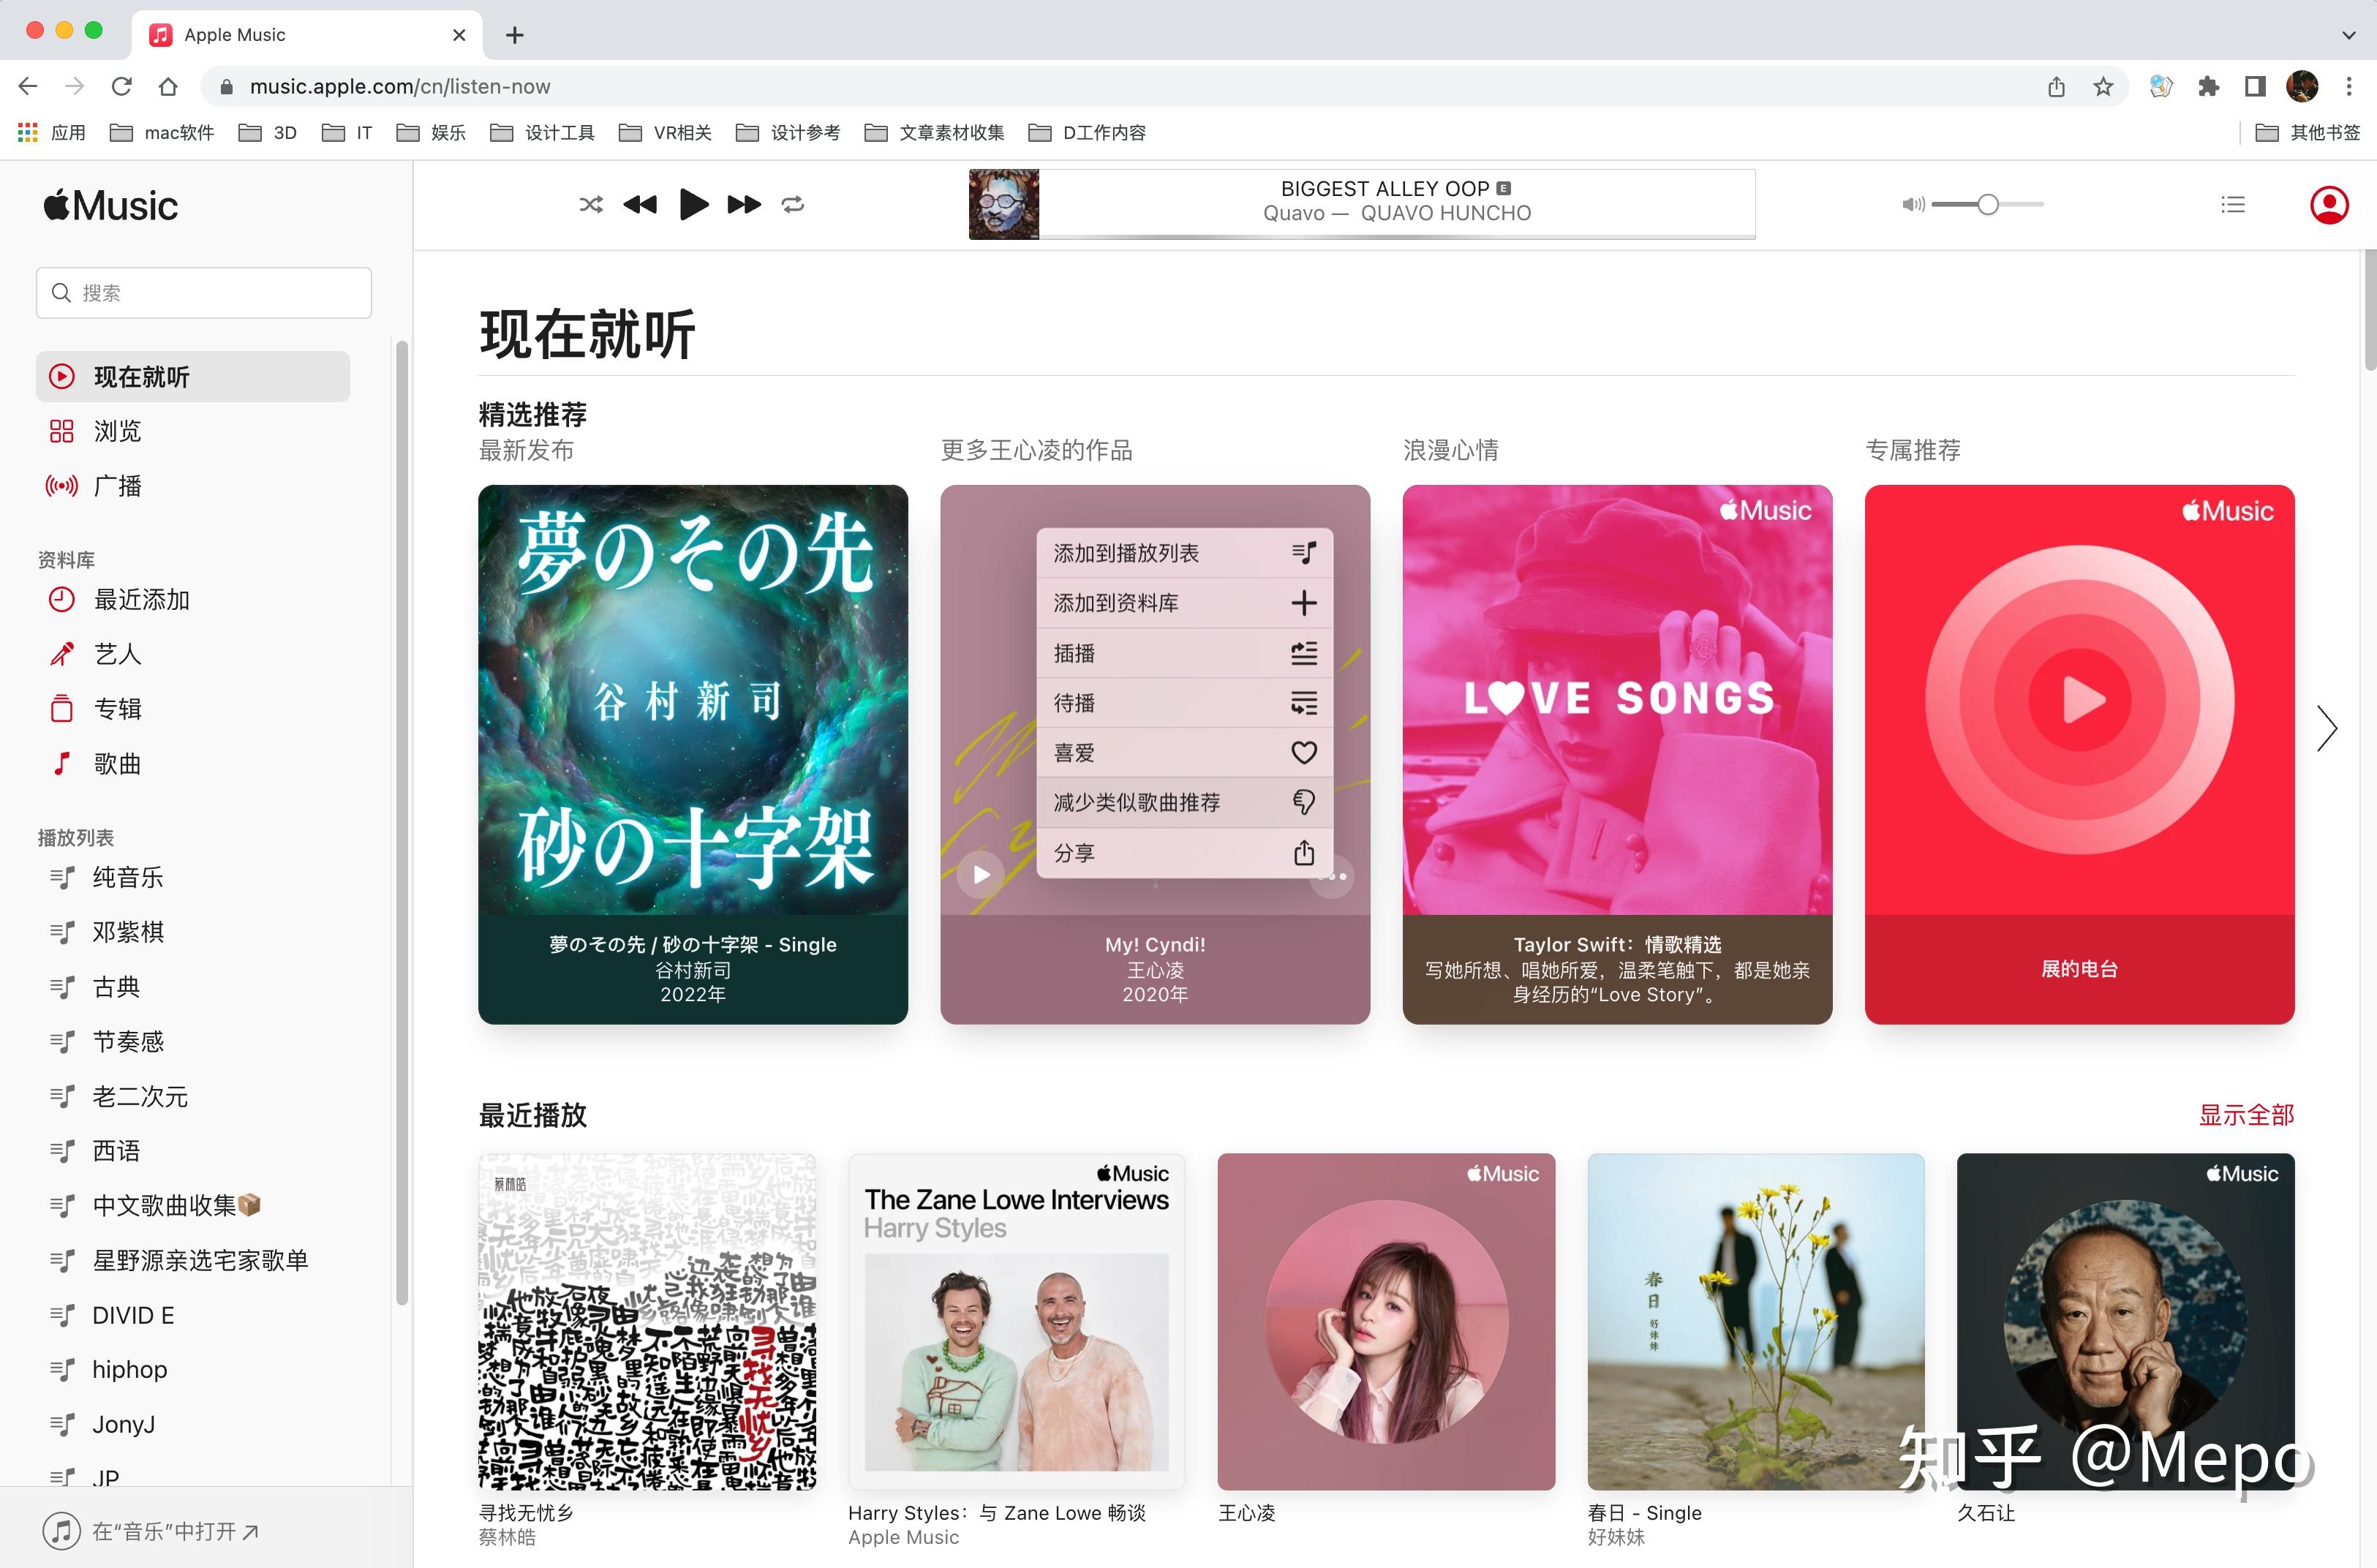
Task: Open the DIVID E playlist
Action: point(193,1316)
